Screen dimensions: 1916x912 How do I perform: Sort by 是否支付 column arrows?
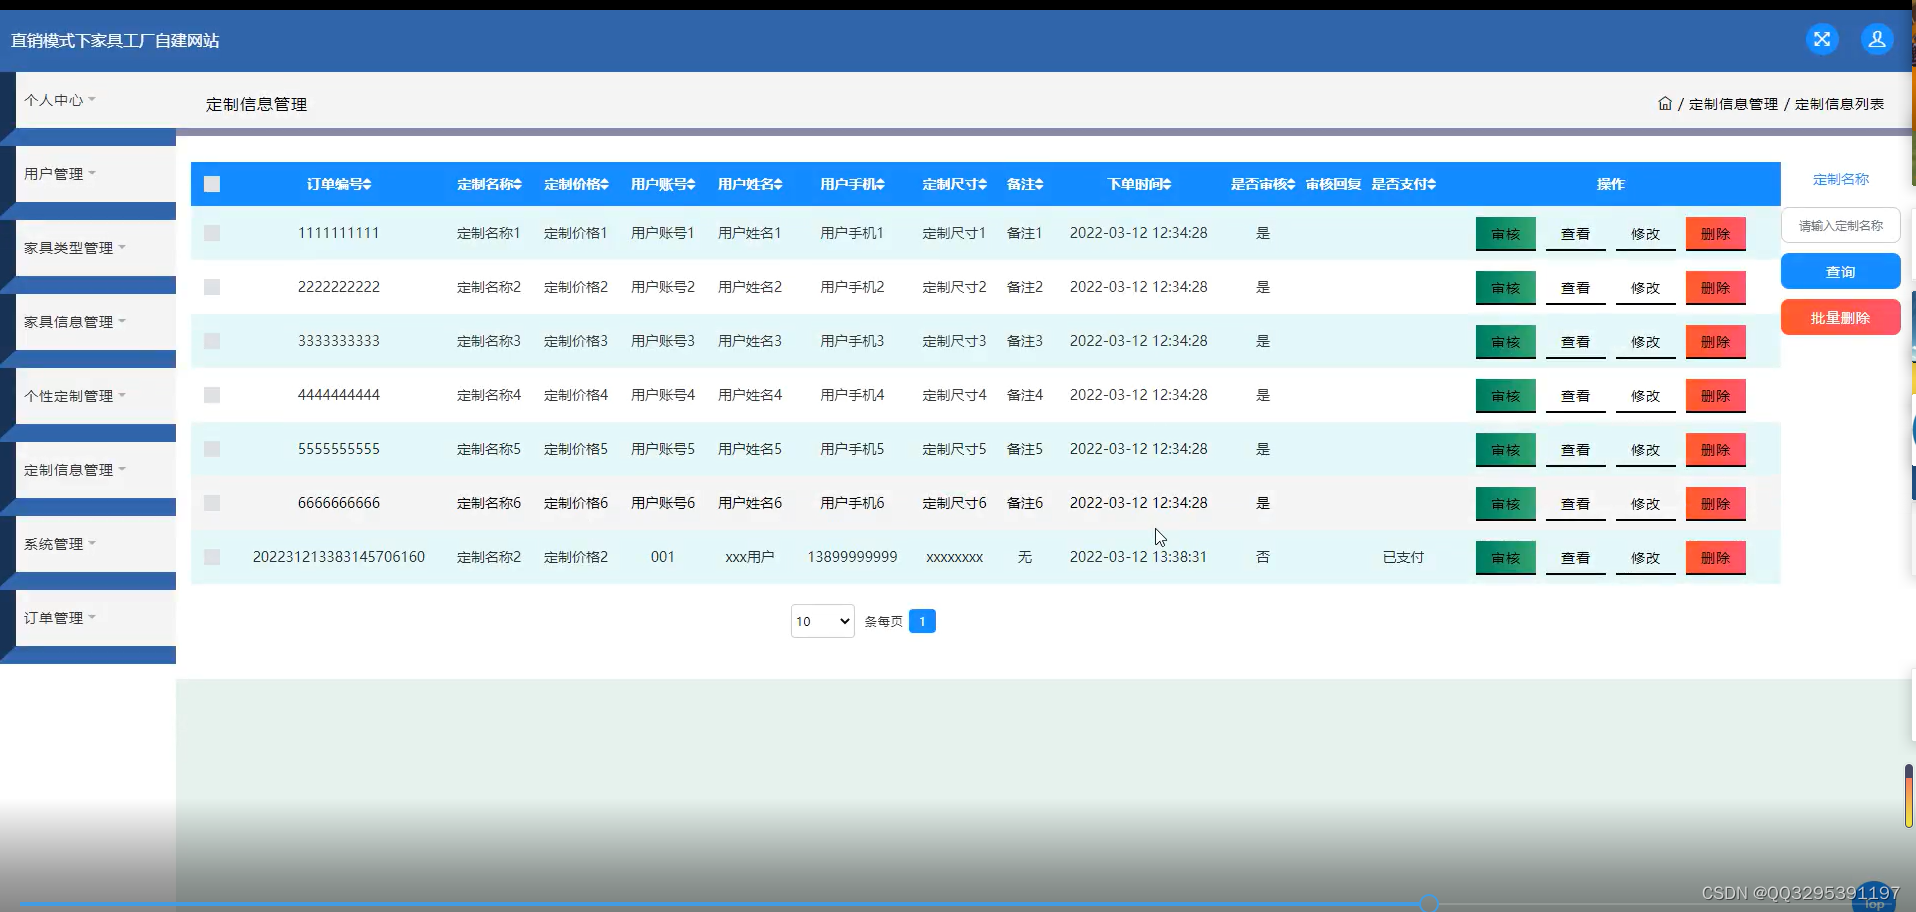pos(1432,184)
